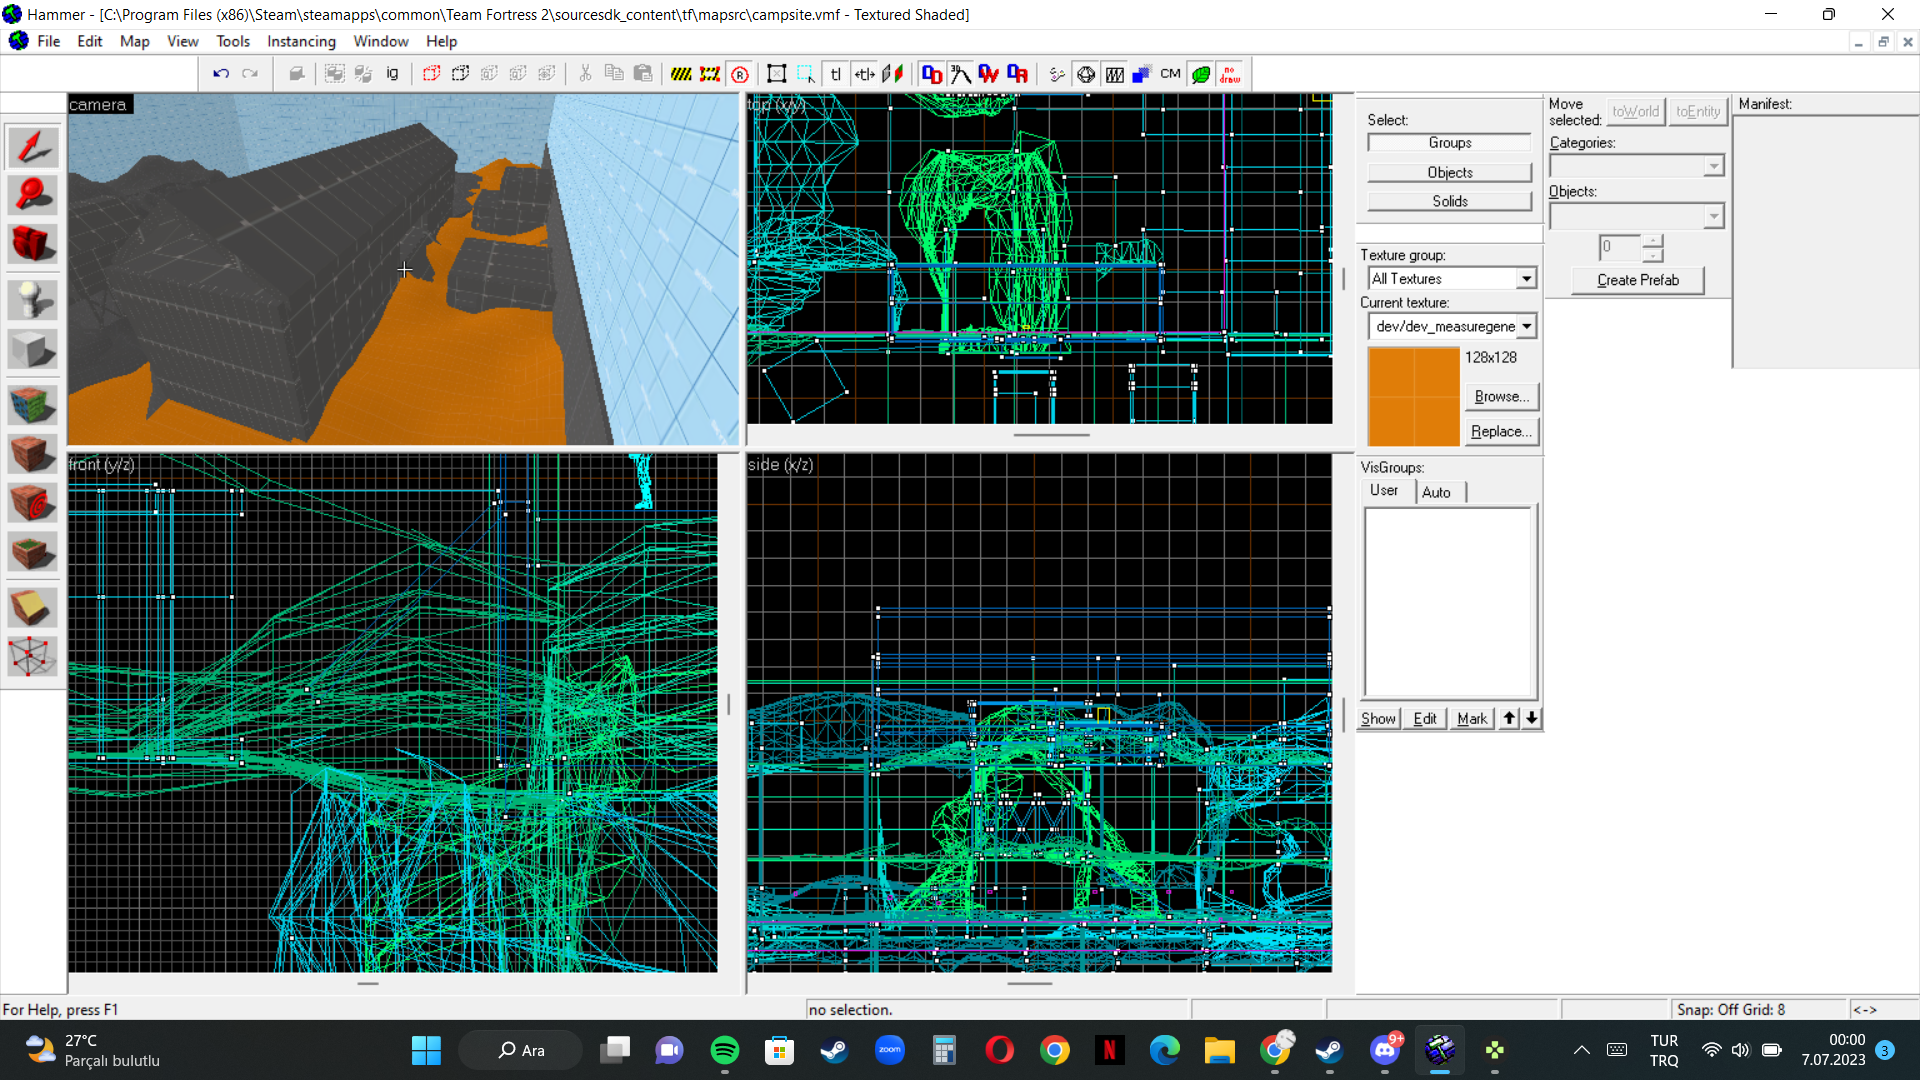Decrease the prefab count spinner value

click(x=1653, y=255)
